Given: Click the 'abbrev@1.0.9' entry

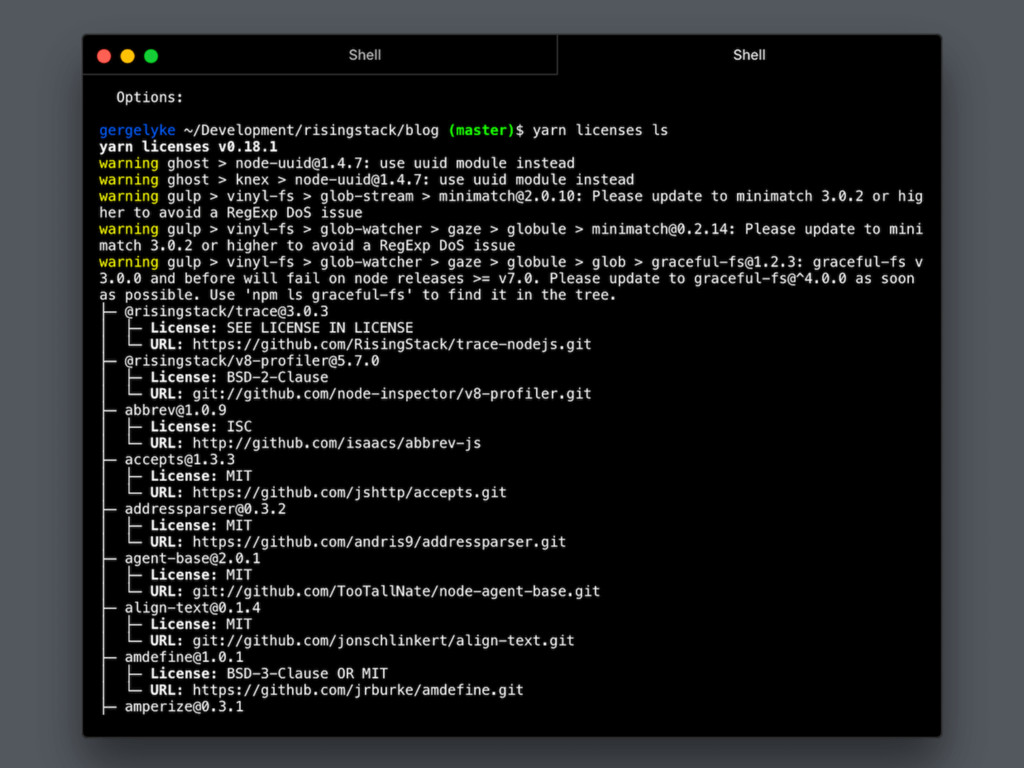Looking at the screenshot, I should tap(176, 410).
